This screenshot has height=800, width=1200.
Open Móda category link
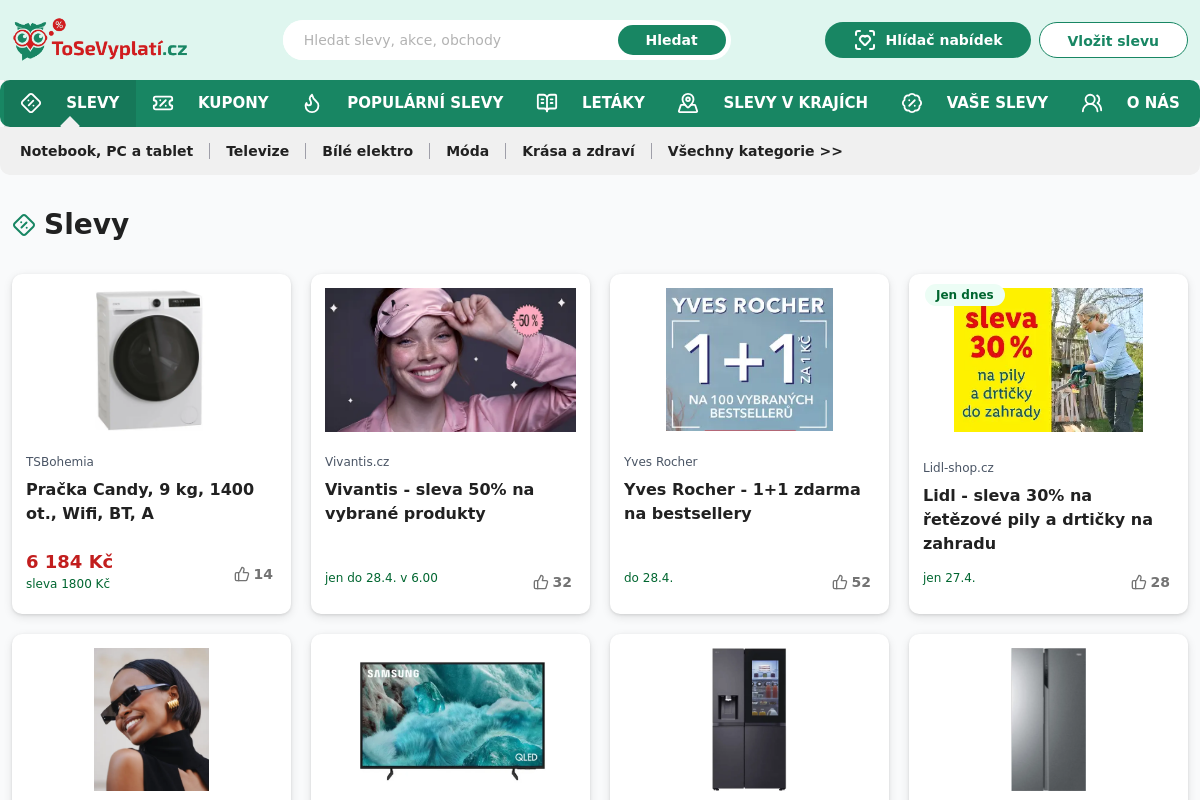tap(467, 151)
